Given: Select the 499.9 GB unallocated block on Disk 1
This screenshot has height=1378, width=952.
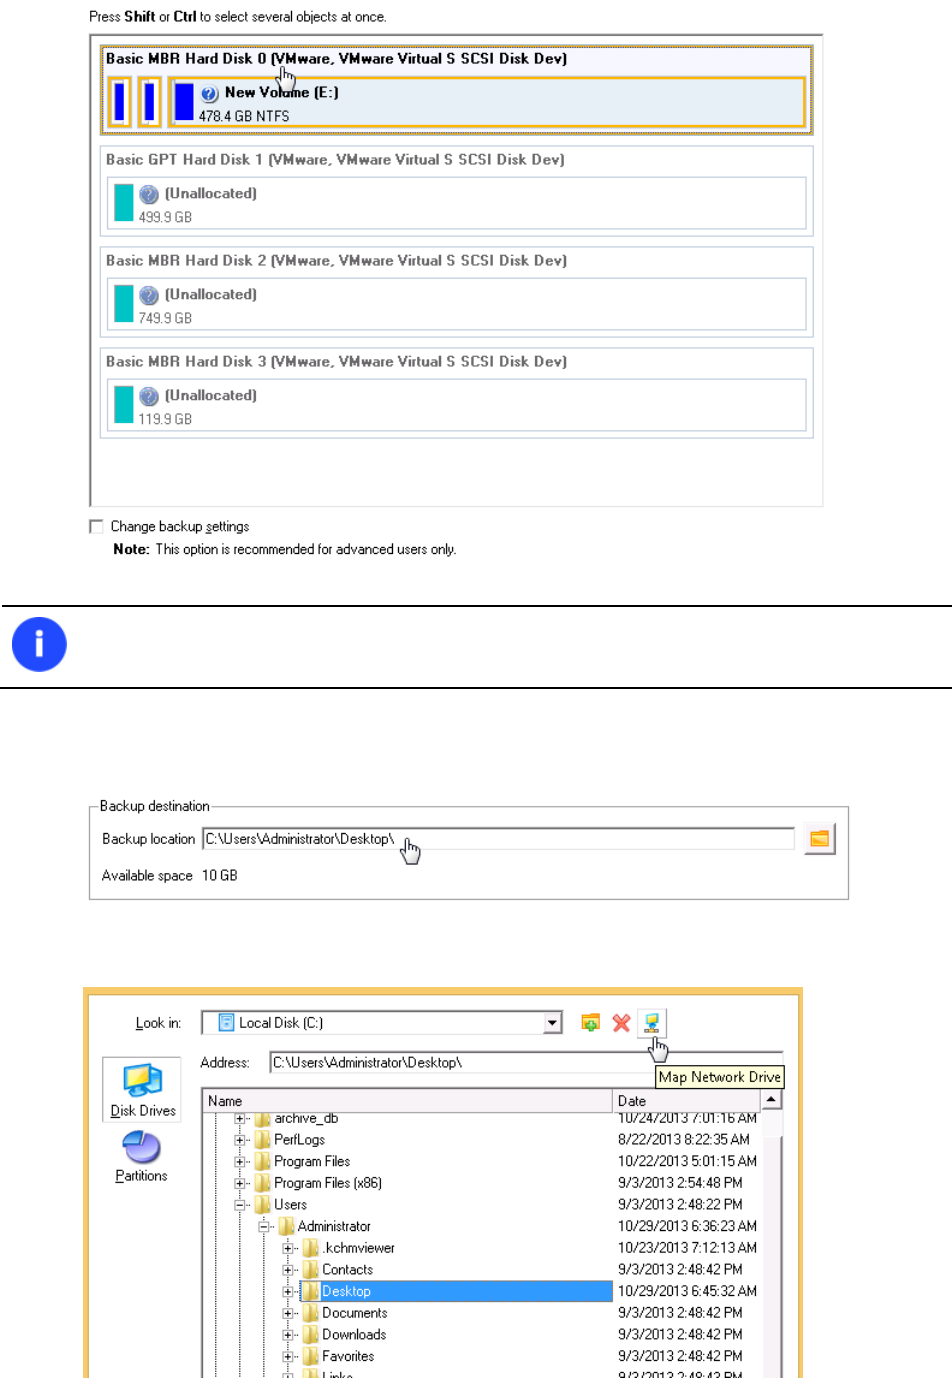Looking at the screenshot, I should pyautogui.click(x=456, y=204).
